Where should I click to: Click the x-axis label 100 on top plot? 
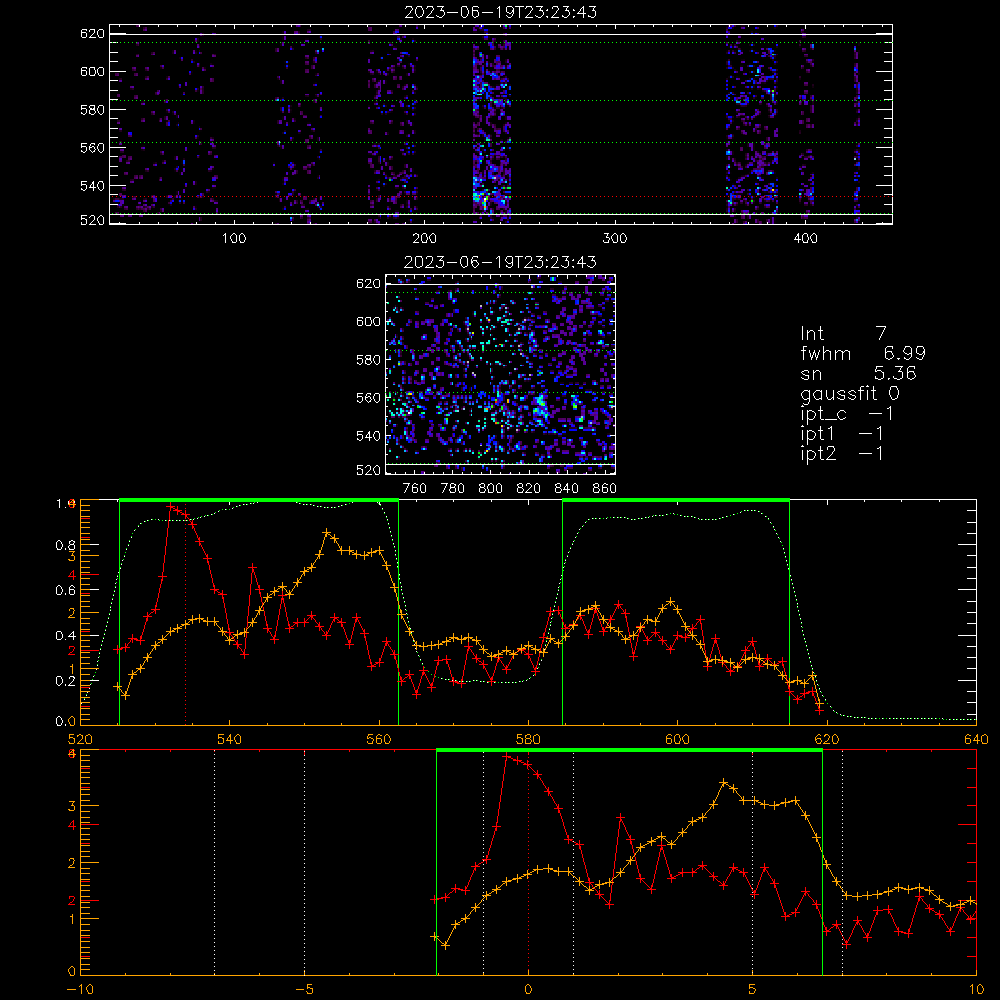tap(234, 239)
